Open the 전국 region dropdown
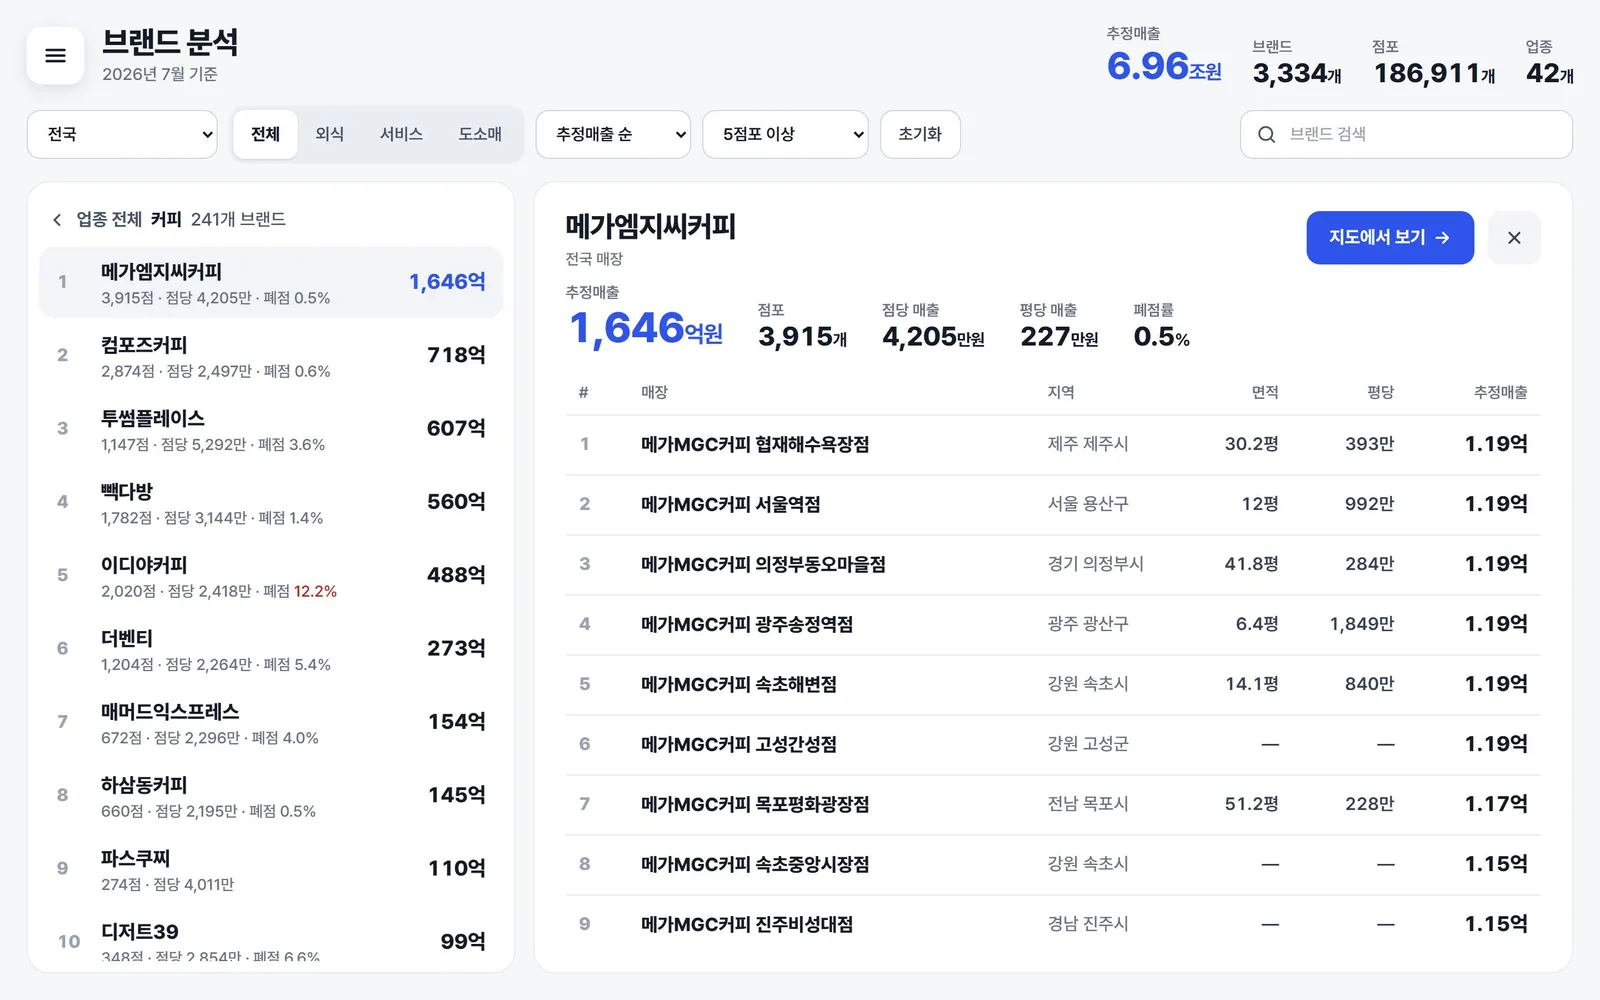The height and width of the screenshot is (1000, 1600). click(x=122, y=134)
